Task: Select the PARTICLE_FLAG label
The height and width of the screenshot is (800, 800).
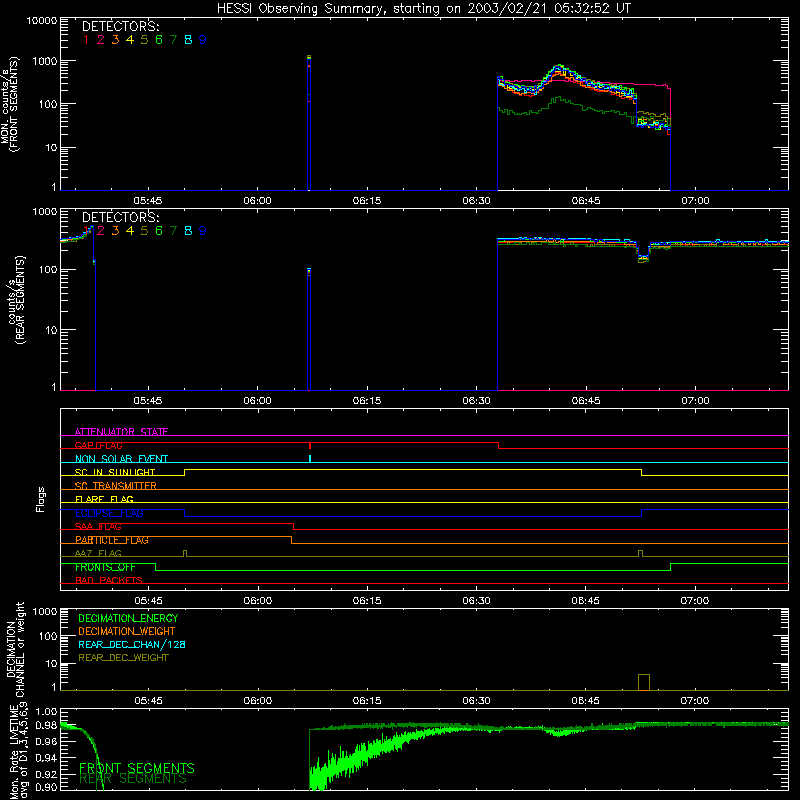Action: pyautogui.click(x=112, y=540)
